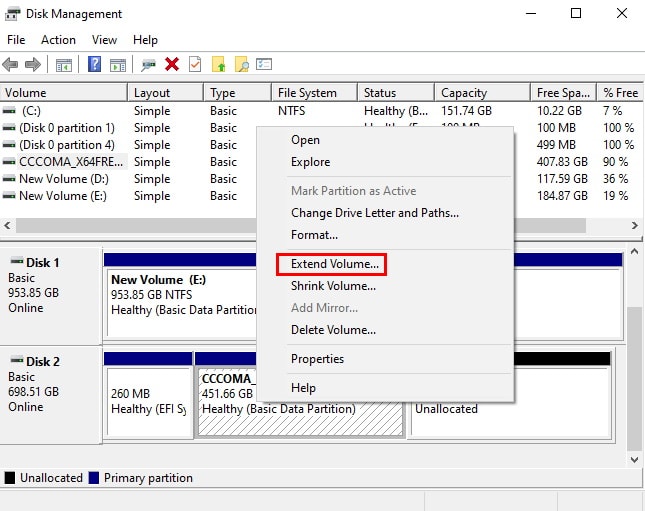645x511 pixels.
Task: Sort by the % Free column header
Action: [620, 93]
